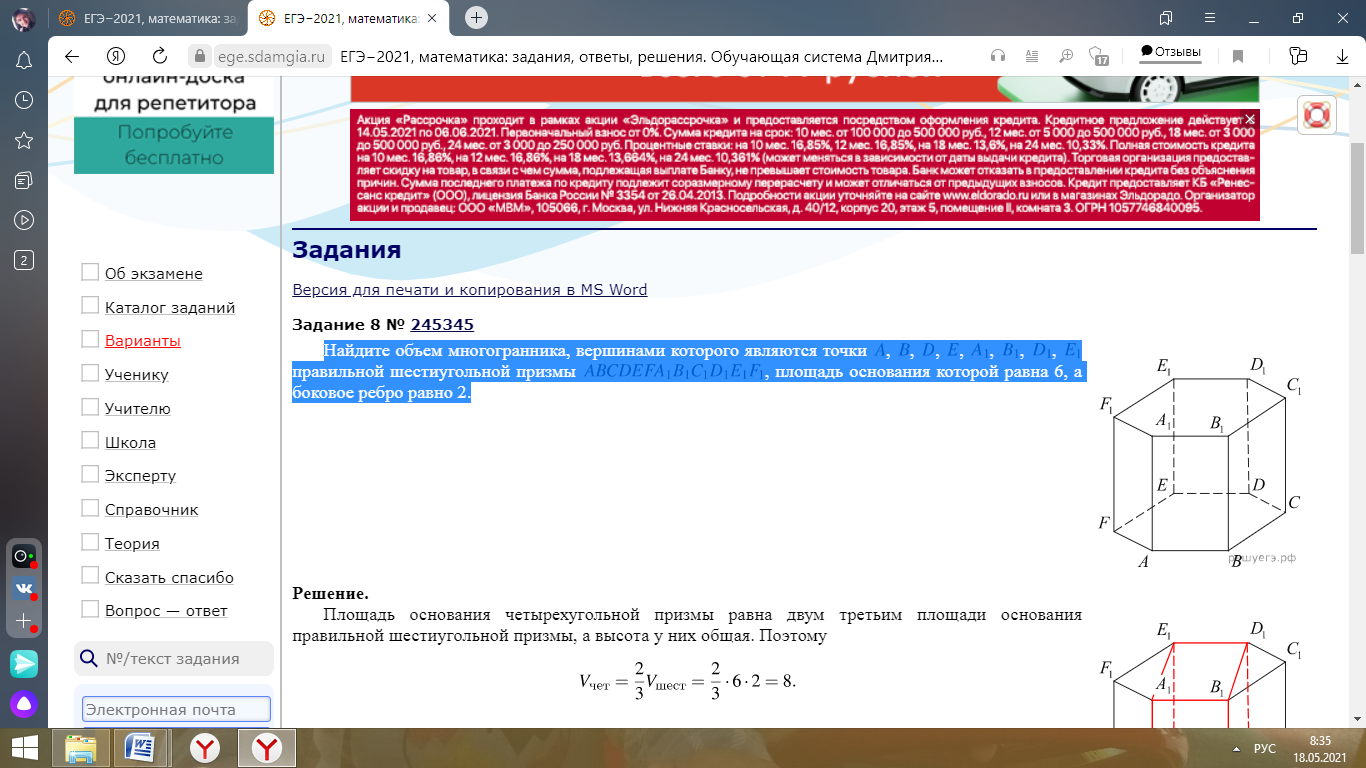This screenshot has width=1366, height=768.
Task: Add a new sidebar app with plus
Action: click(24, 622)
